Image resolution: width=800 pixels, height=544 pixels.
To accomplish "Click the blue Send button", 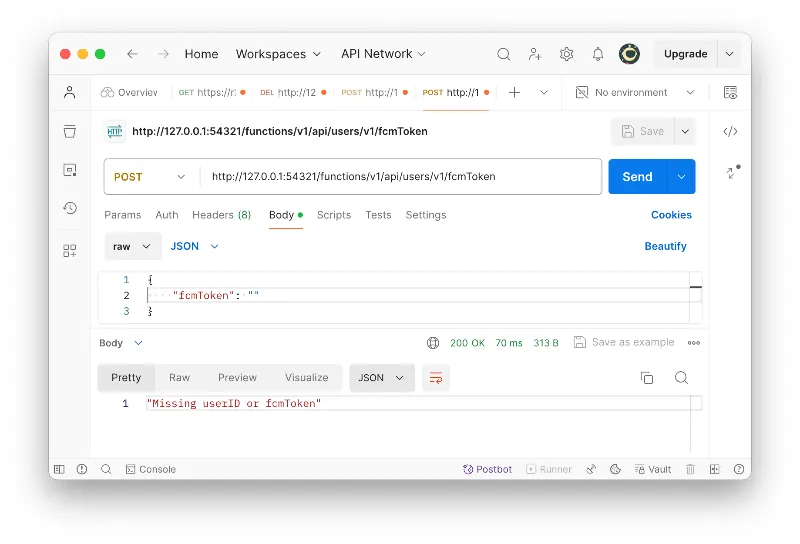I will (637, 177).
